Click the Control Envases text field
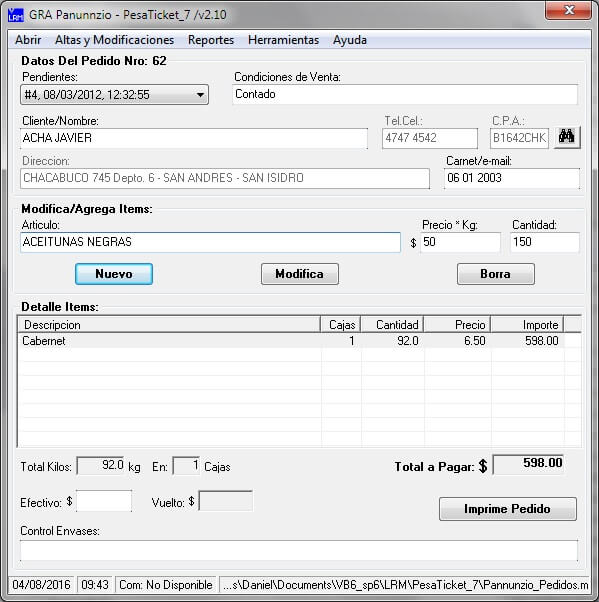The height and width of the screenshot is (602, 599). 299,551
